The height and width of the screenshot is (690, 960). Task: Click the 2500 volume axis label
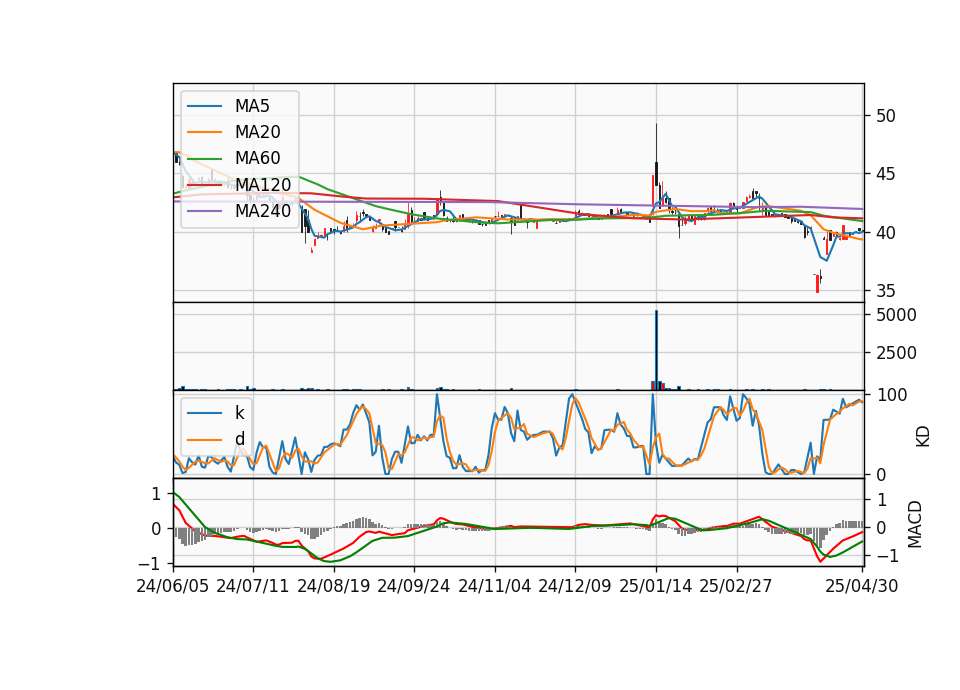point(896,353)
